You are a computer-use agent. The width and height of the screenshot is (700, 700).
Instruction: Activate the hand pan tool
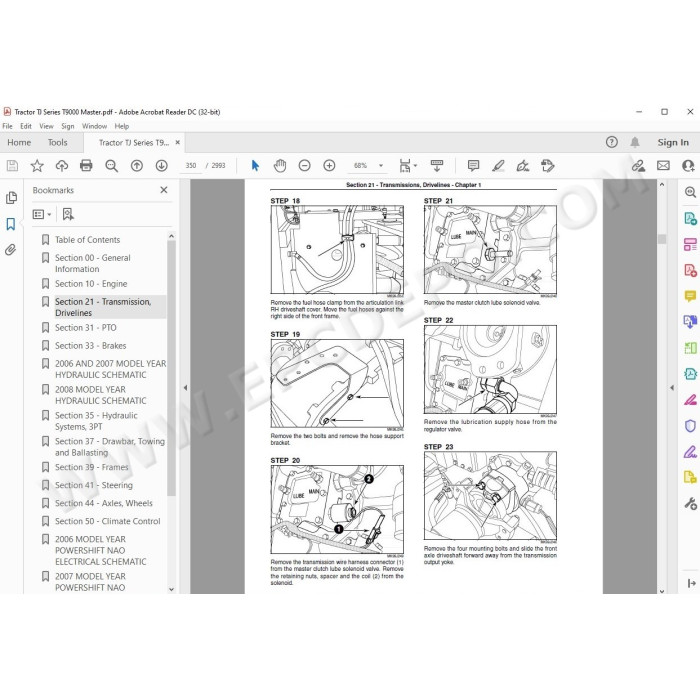[280, 166]
